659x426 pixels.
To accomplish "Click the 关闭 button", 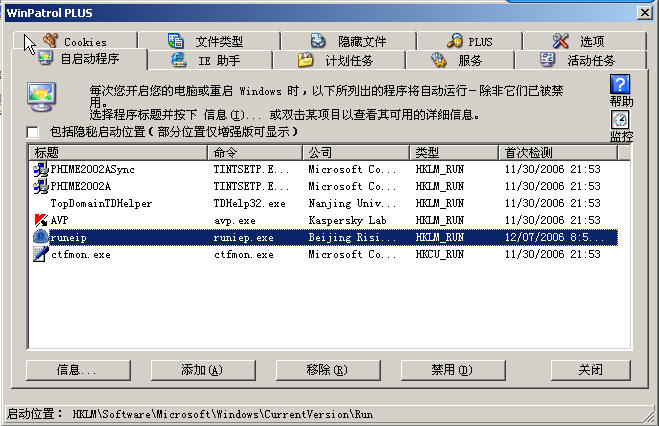I will pyautogui.click(x=590, y=370).
